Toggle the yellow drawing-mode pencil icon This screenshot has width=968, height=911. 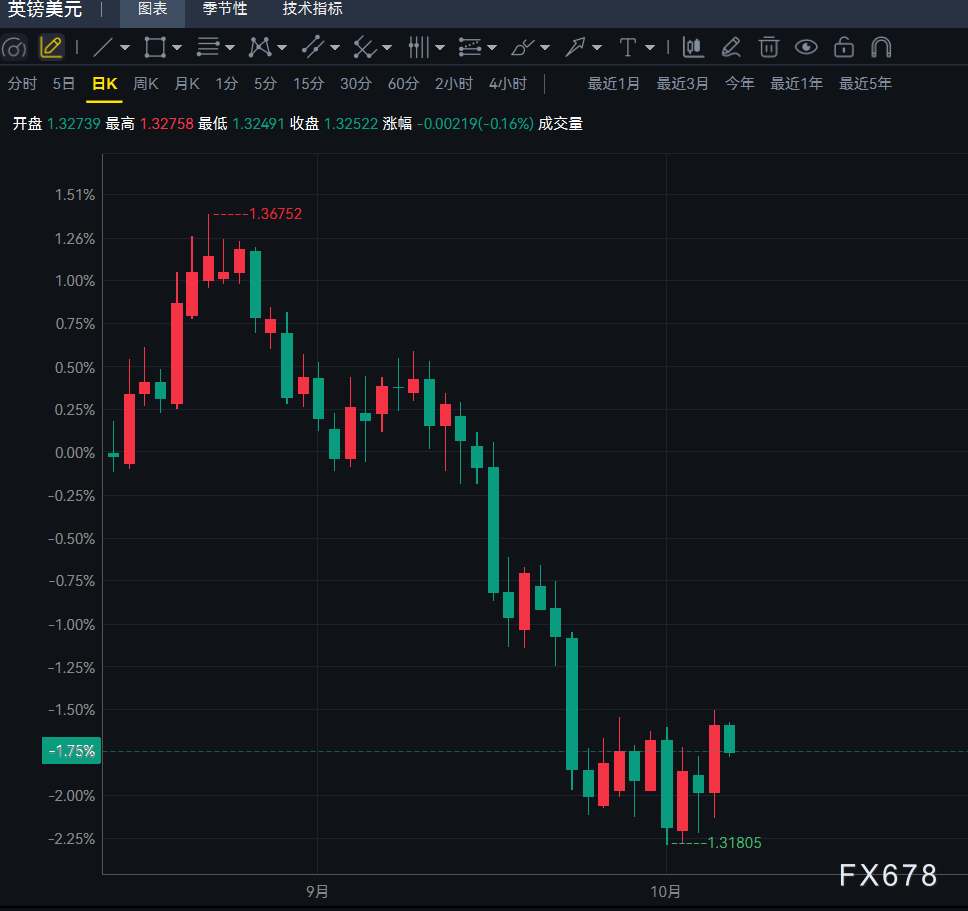[51, 48]
